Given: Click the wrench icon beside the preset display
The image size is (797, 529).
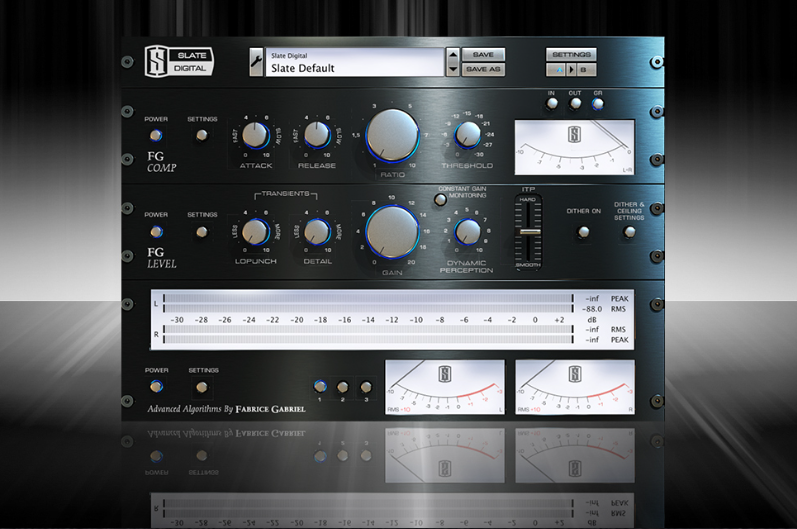Looking at the screenshot, I should tap(256, 63).
